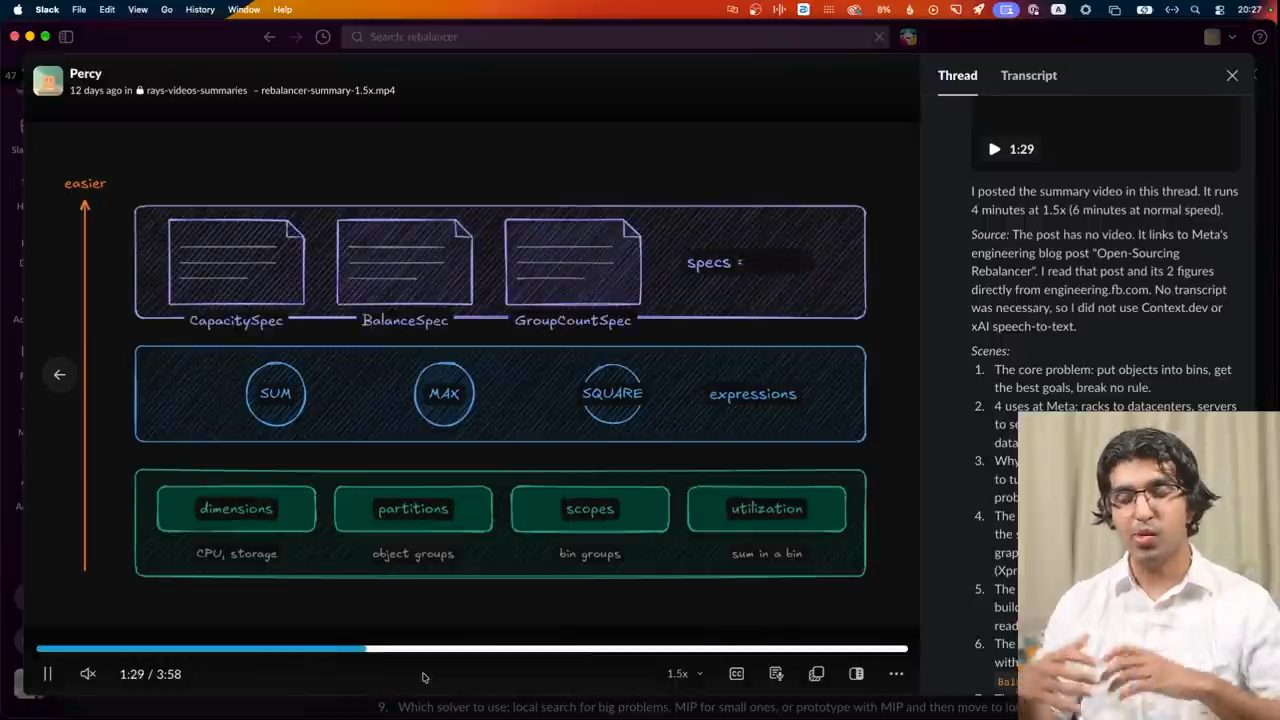Click the rocket icon in menu bar
This screenshot has height=720, width=1280.
979,10
